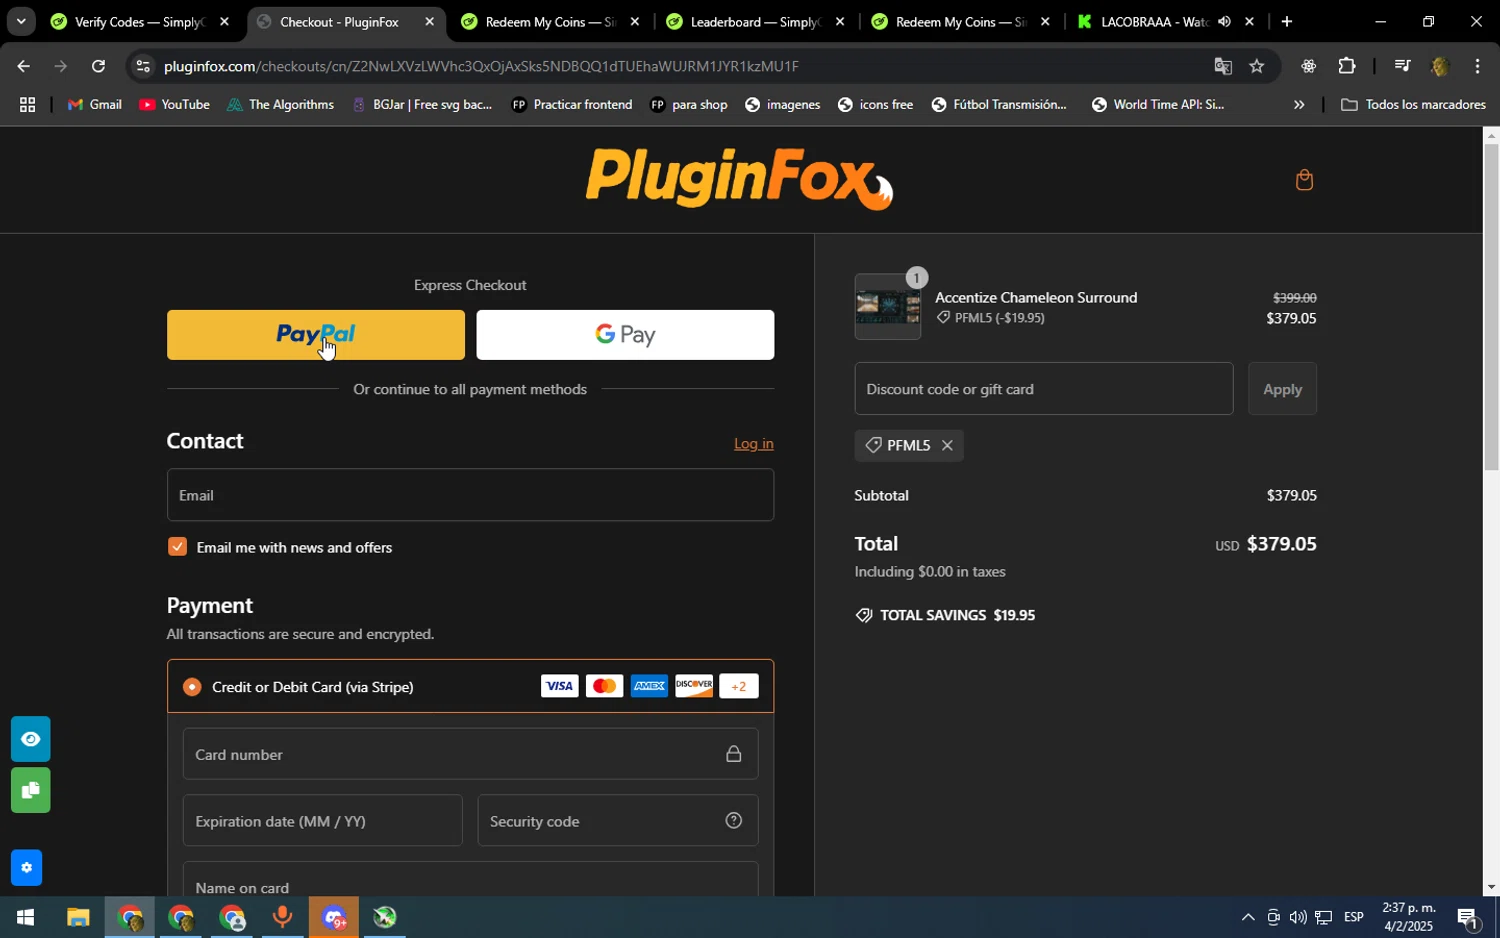Focus the Discount code or gift card field
Screen dimensions: 1500x938
pos(1043,389)
